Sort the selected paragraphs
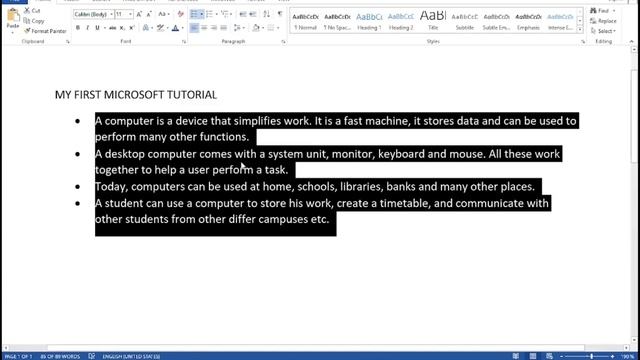Image resolution: width=640 pixels, height=360 pixels. pyautogui.click(x=267, y=14)
